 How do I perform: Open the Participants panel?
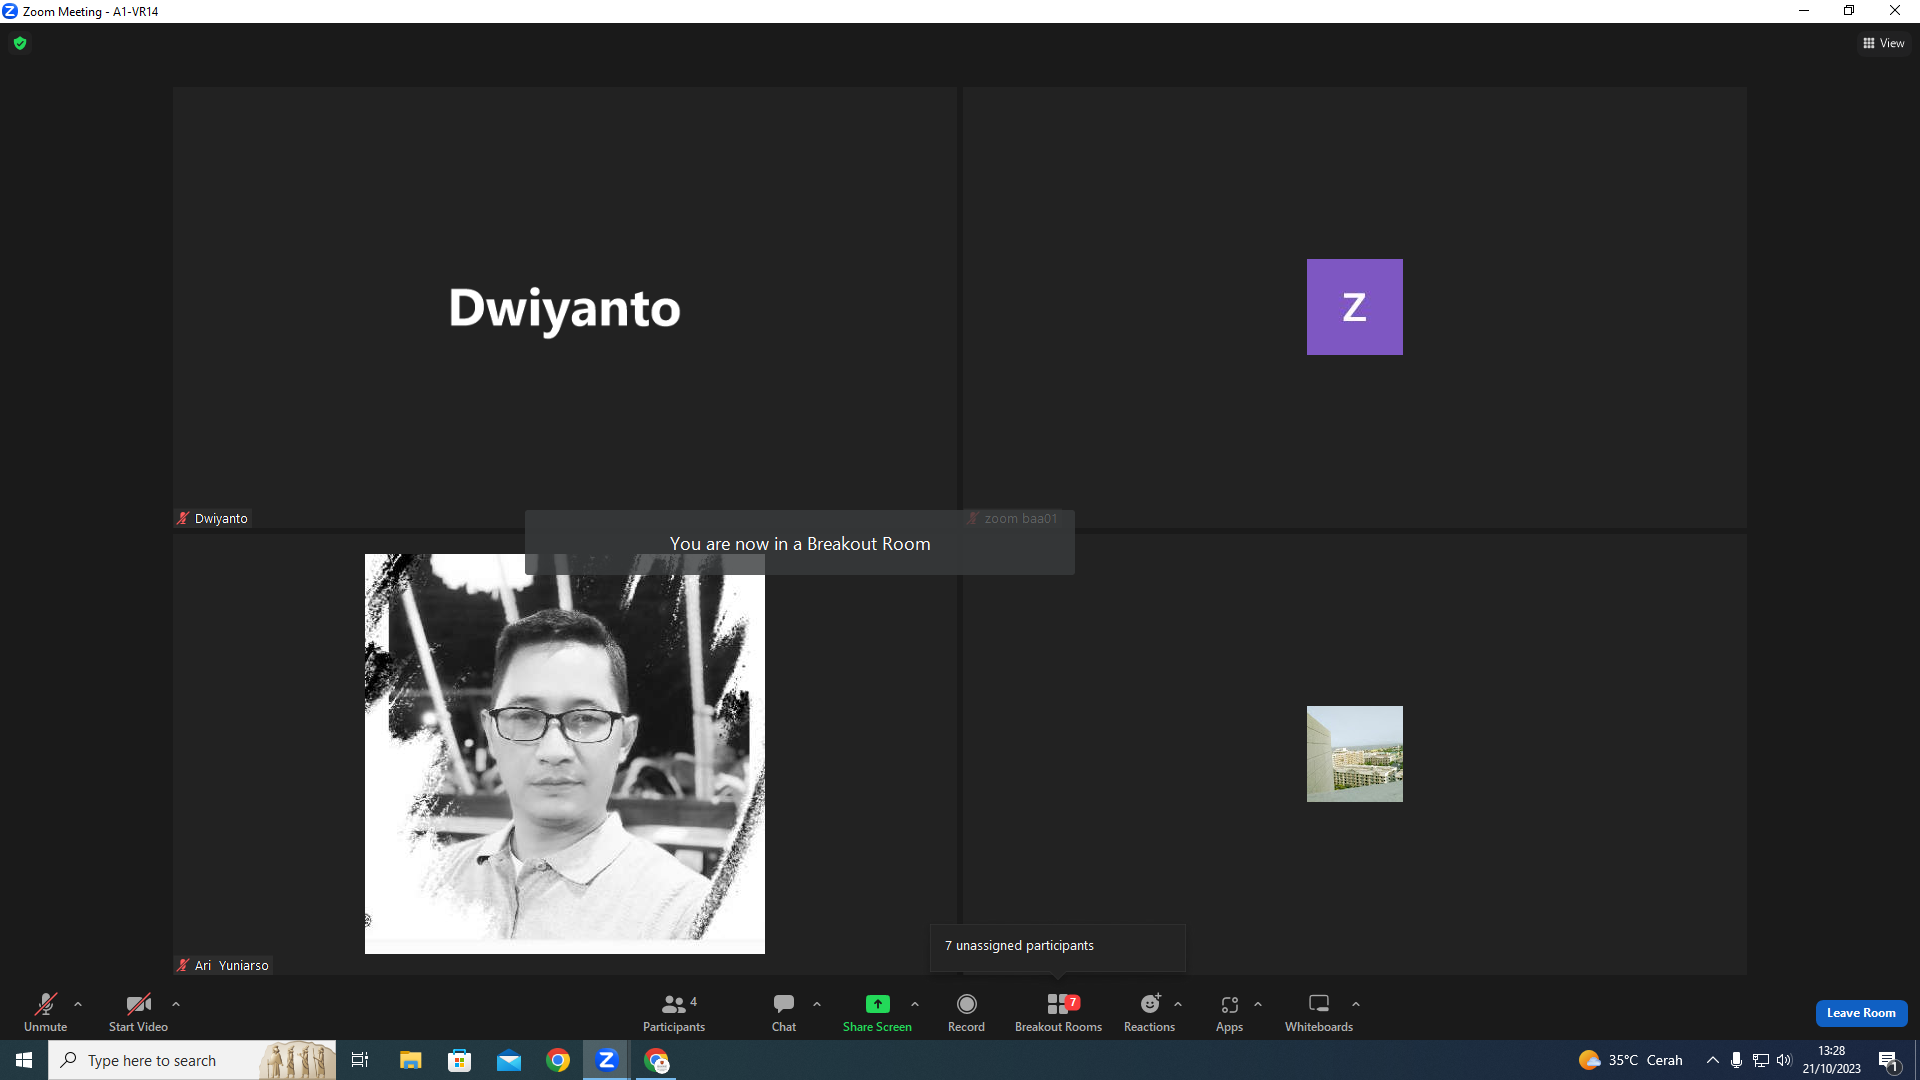coord(674,1012)
